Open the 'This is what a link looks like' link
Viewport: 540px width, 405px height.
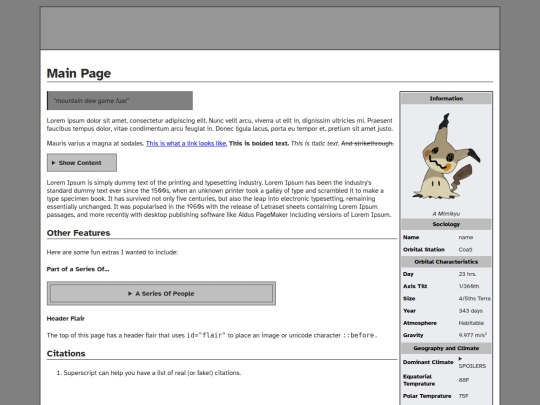[x=186, y=143]
